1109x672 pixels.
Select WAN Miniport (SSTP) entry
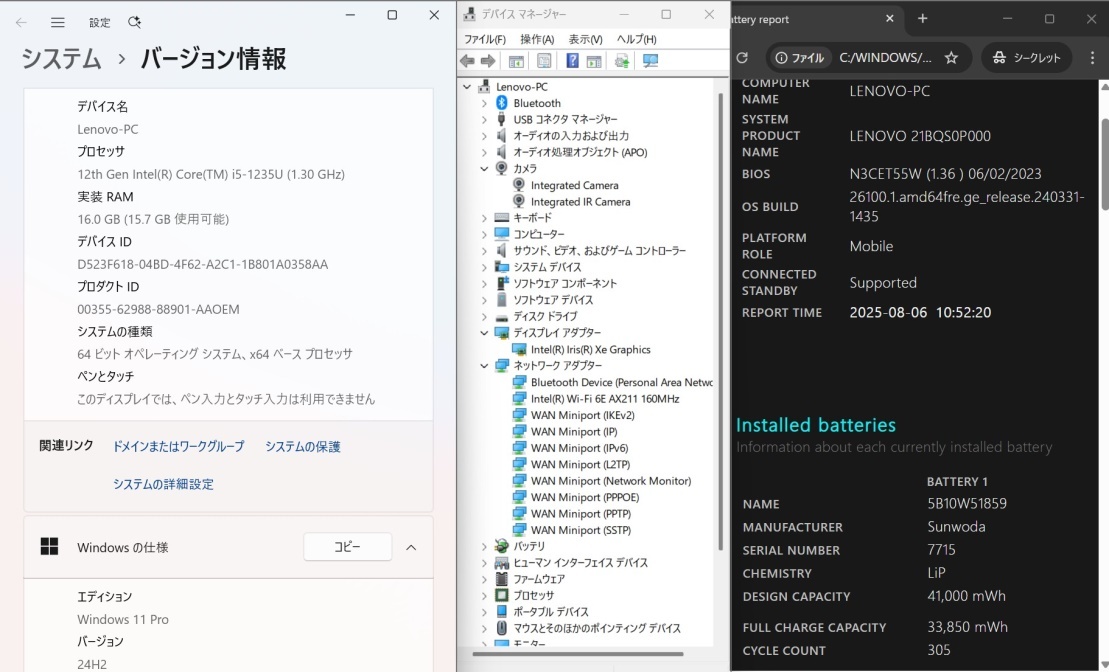581,530
